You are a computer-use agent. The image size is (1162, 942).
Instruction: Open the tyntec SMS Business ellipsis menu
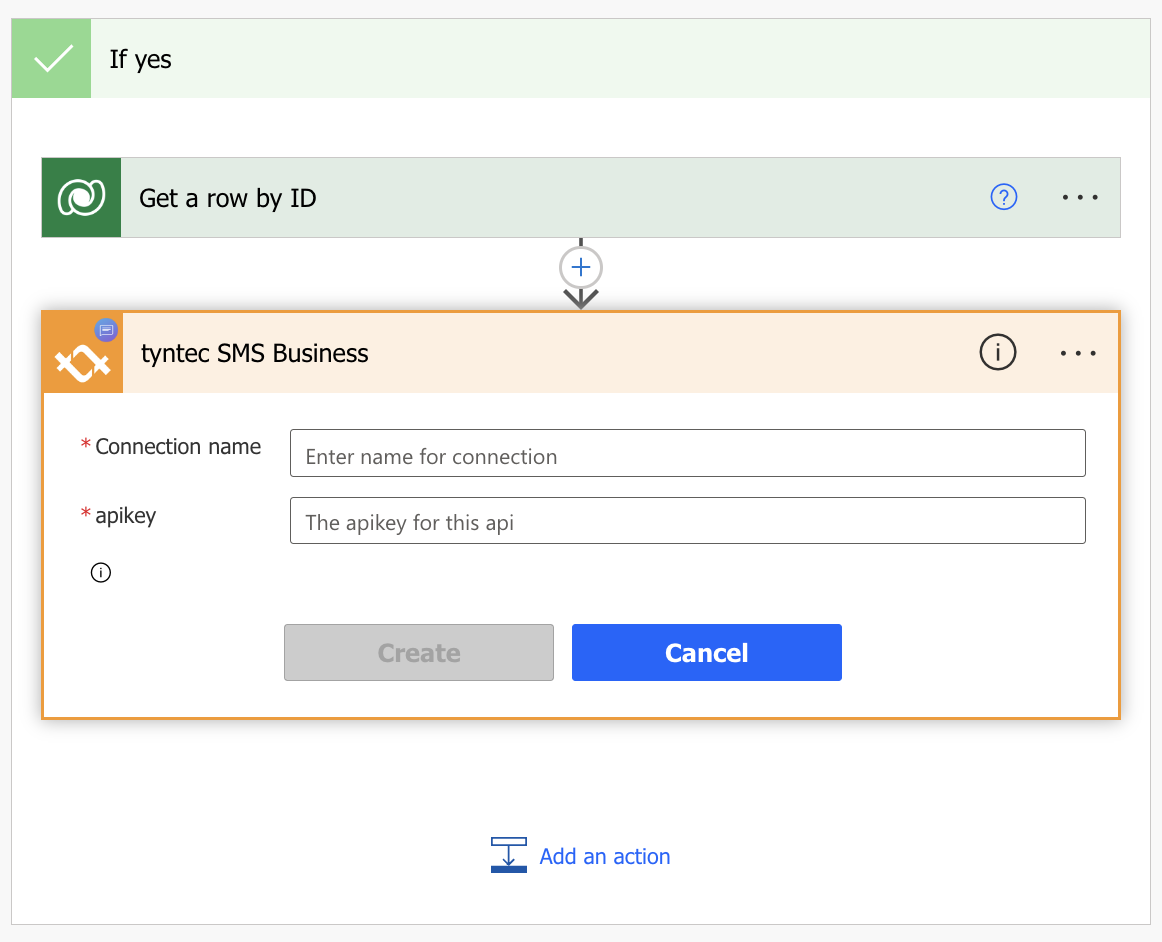(x=1078, y=353)
